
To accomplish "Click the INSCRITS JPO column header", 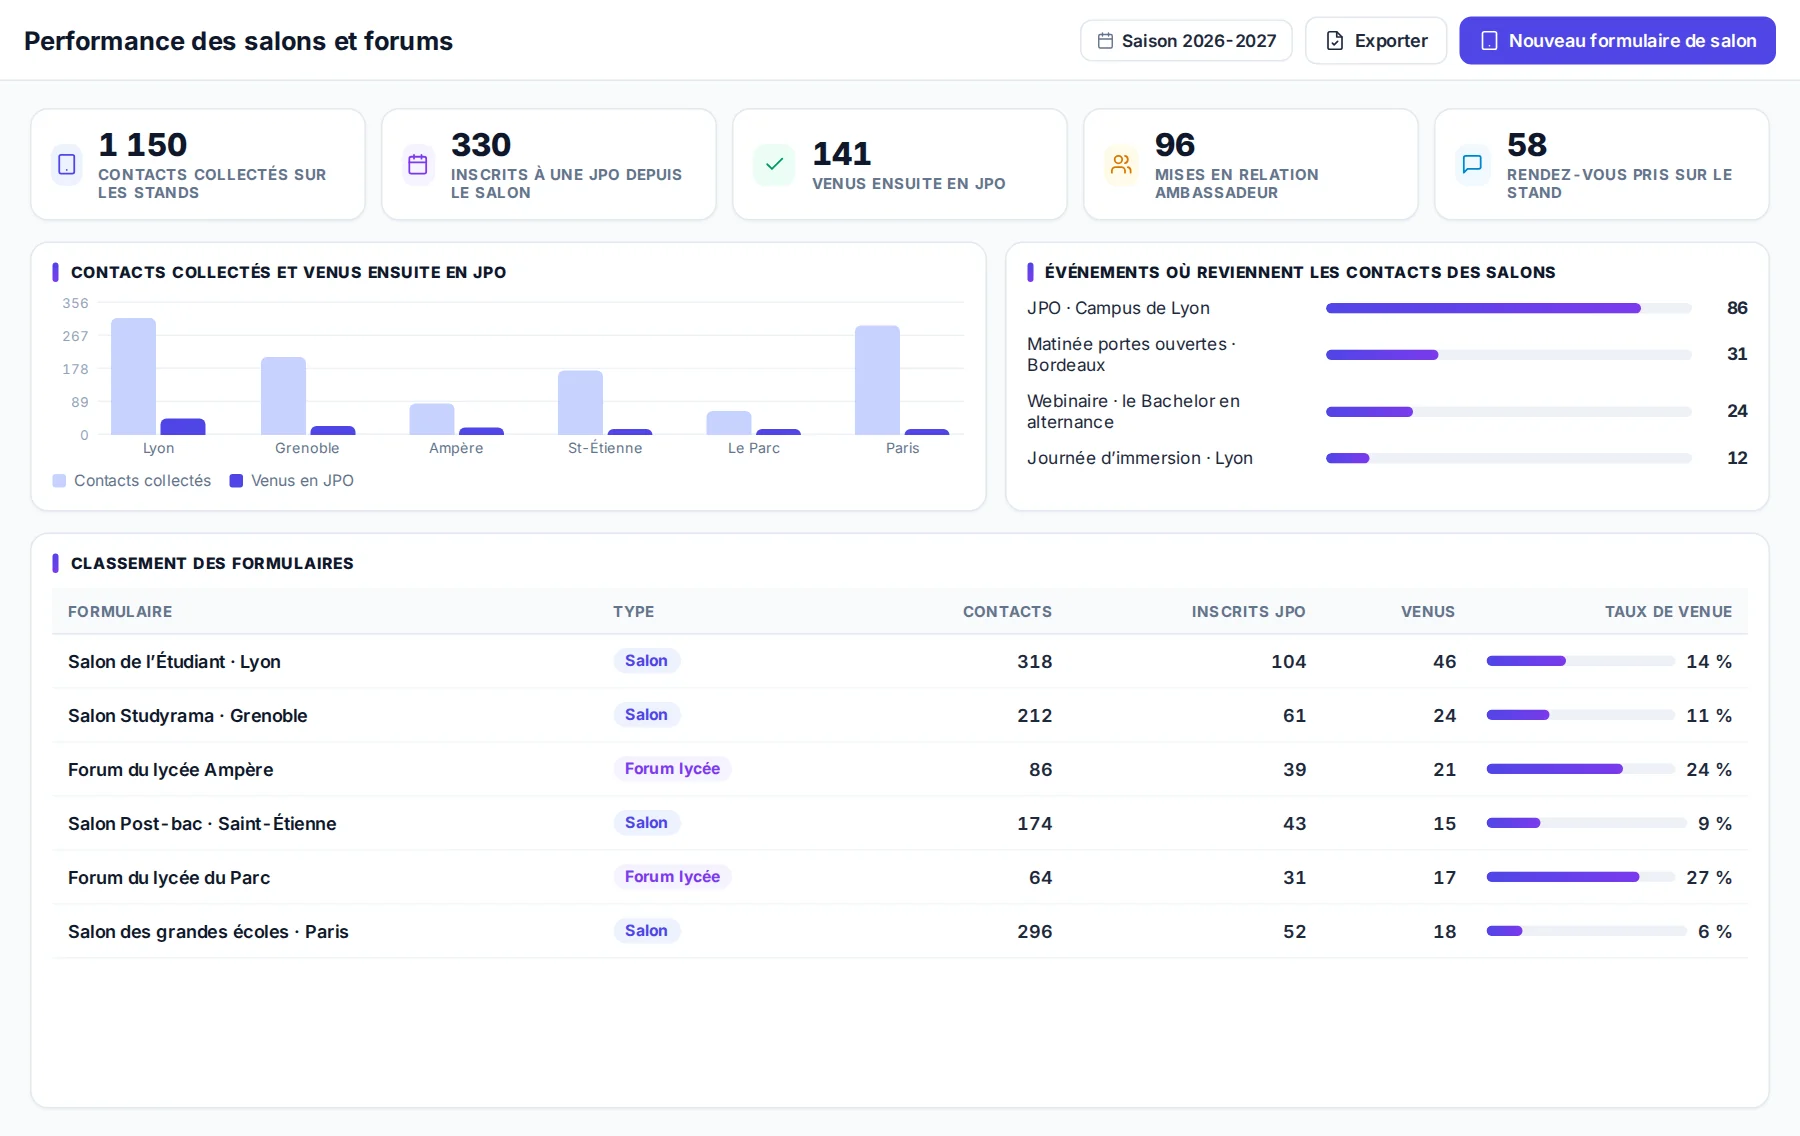I will click(x=1248, y=612).
